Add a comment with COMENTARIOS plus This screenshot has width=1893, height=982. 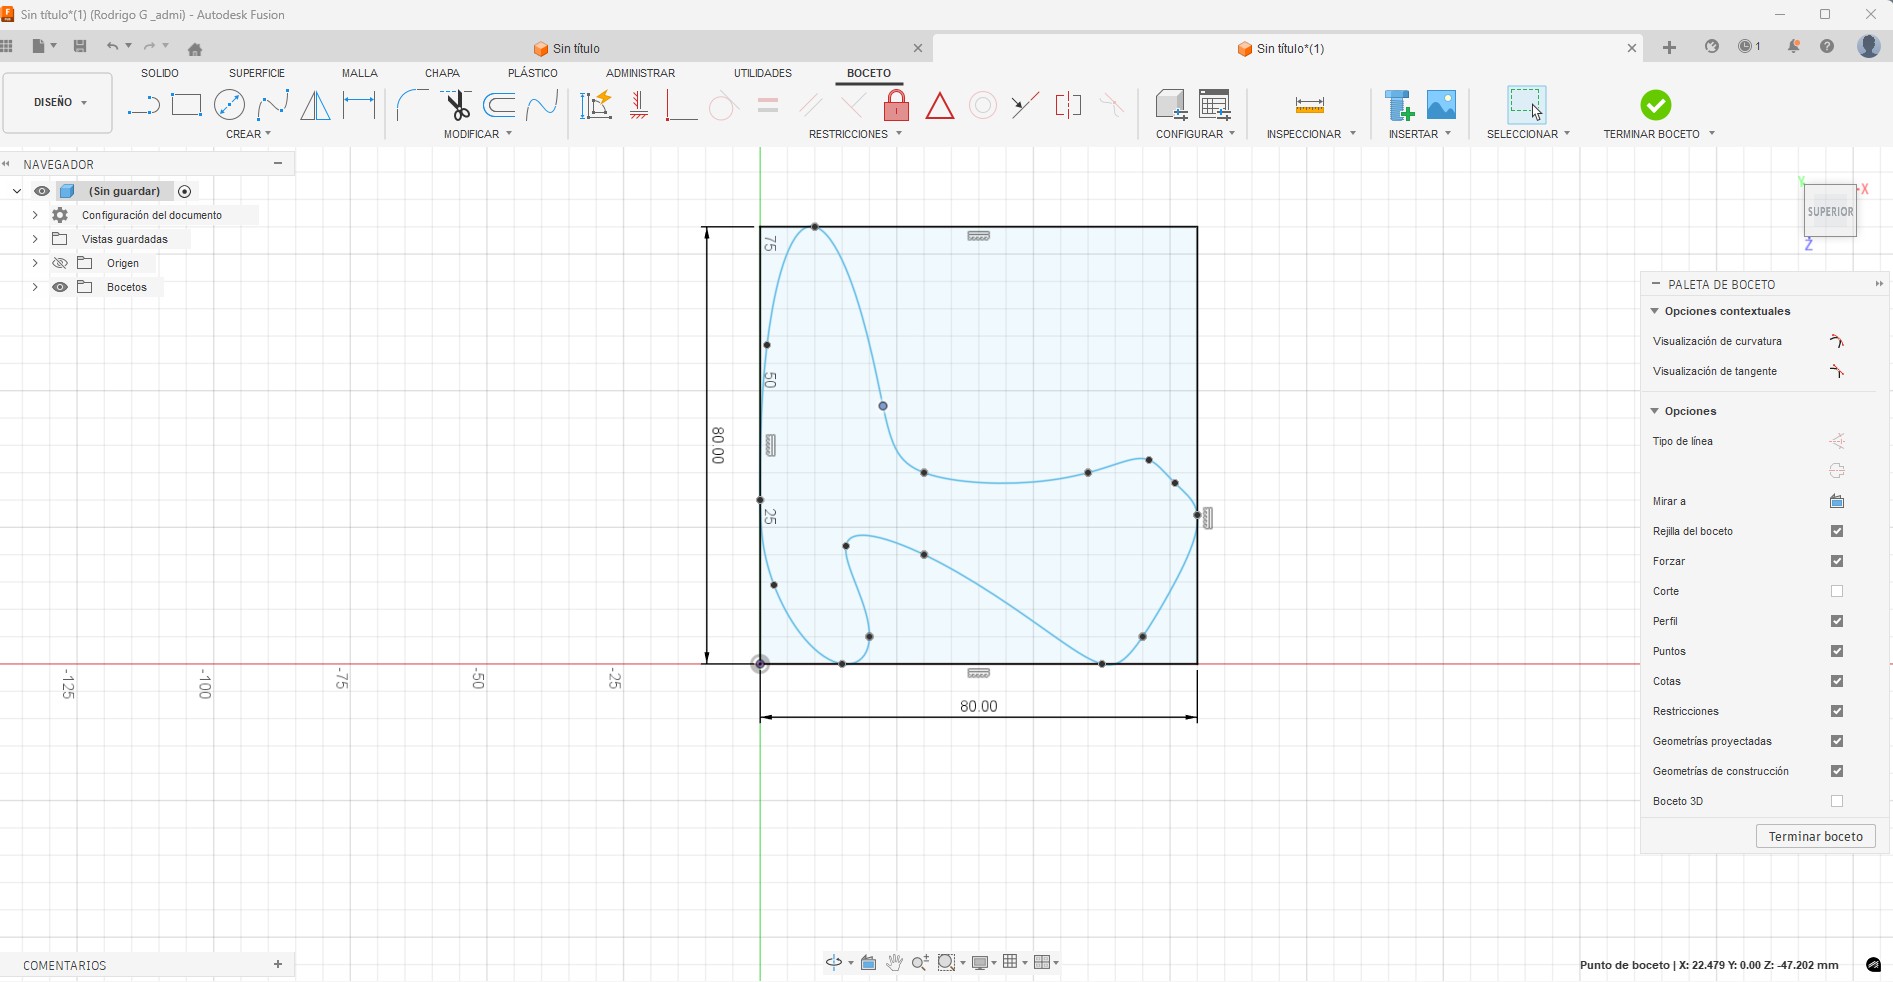278,964
